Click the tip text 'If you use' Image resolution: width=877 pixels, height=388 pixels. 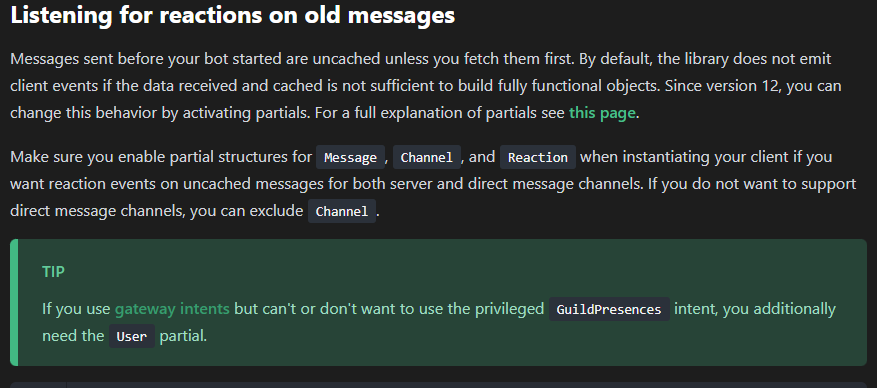76,309
